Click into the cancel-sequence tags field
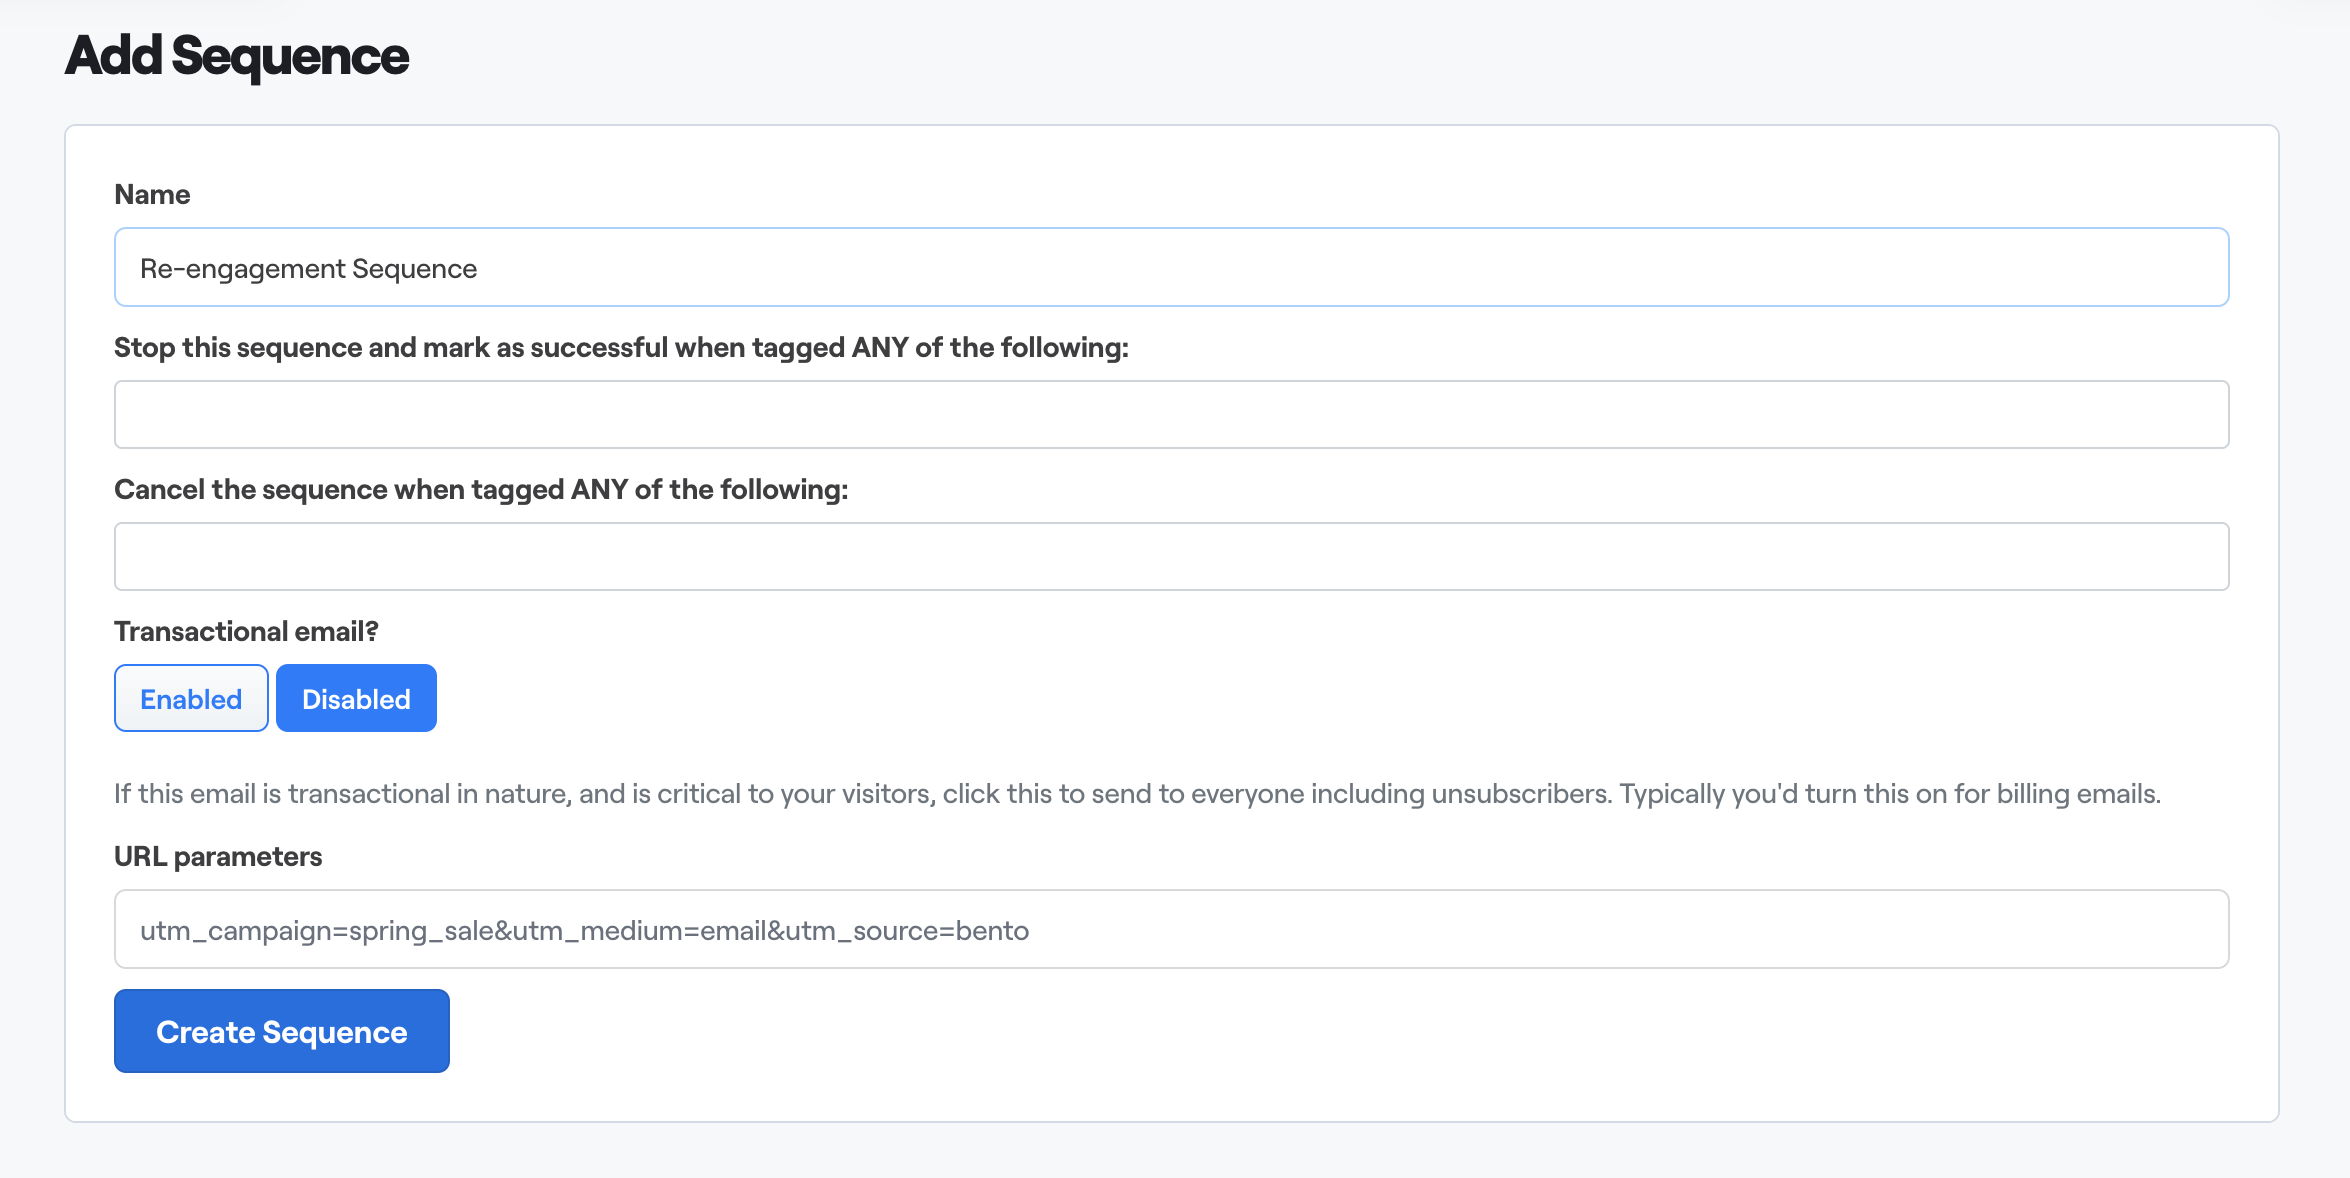The image size is (2350, 1178). [1171, 556]
